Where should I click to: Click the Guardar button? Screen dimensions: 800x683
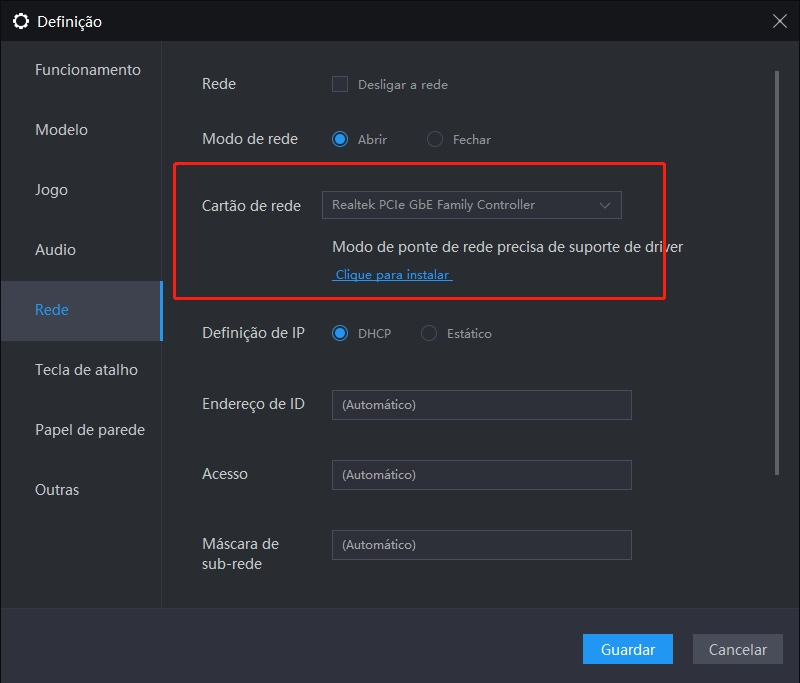627,649
